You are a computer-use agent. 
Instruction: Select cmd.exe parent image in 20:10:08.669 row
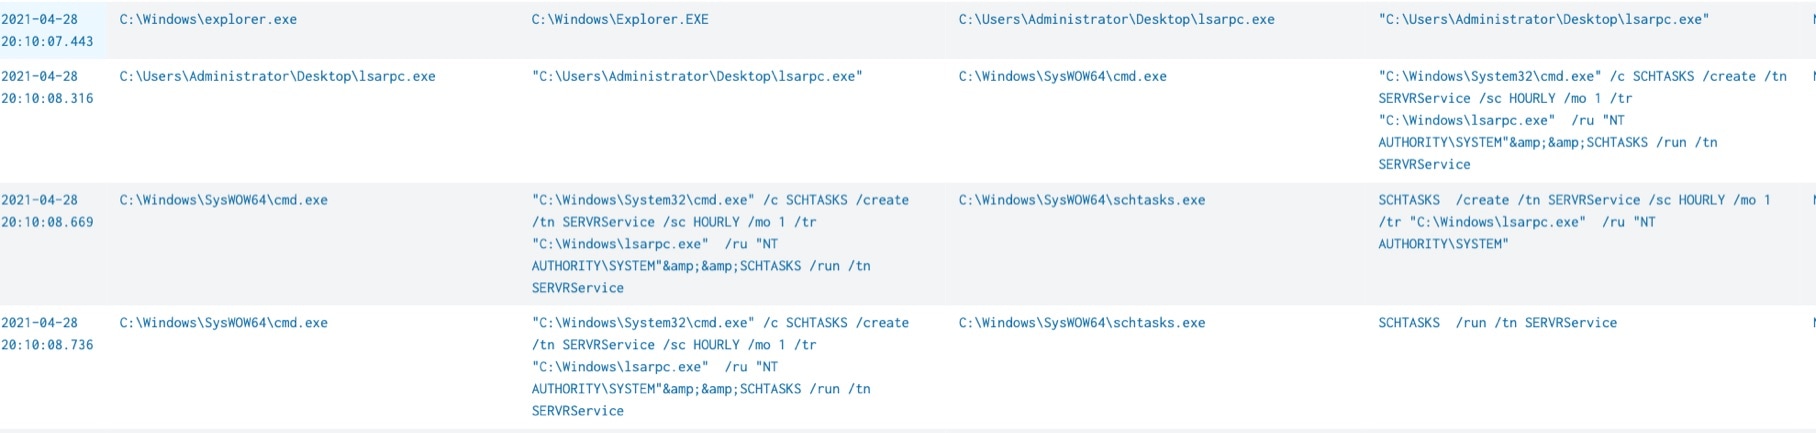tap(223, 200)
